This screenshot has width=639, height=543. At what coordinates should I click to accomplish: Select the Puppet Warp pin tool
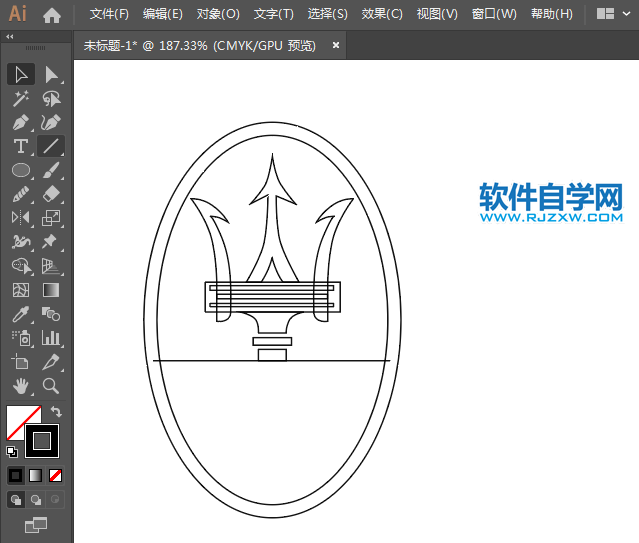click(x=51, y=242)
